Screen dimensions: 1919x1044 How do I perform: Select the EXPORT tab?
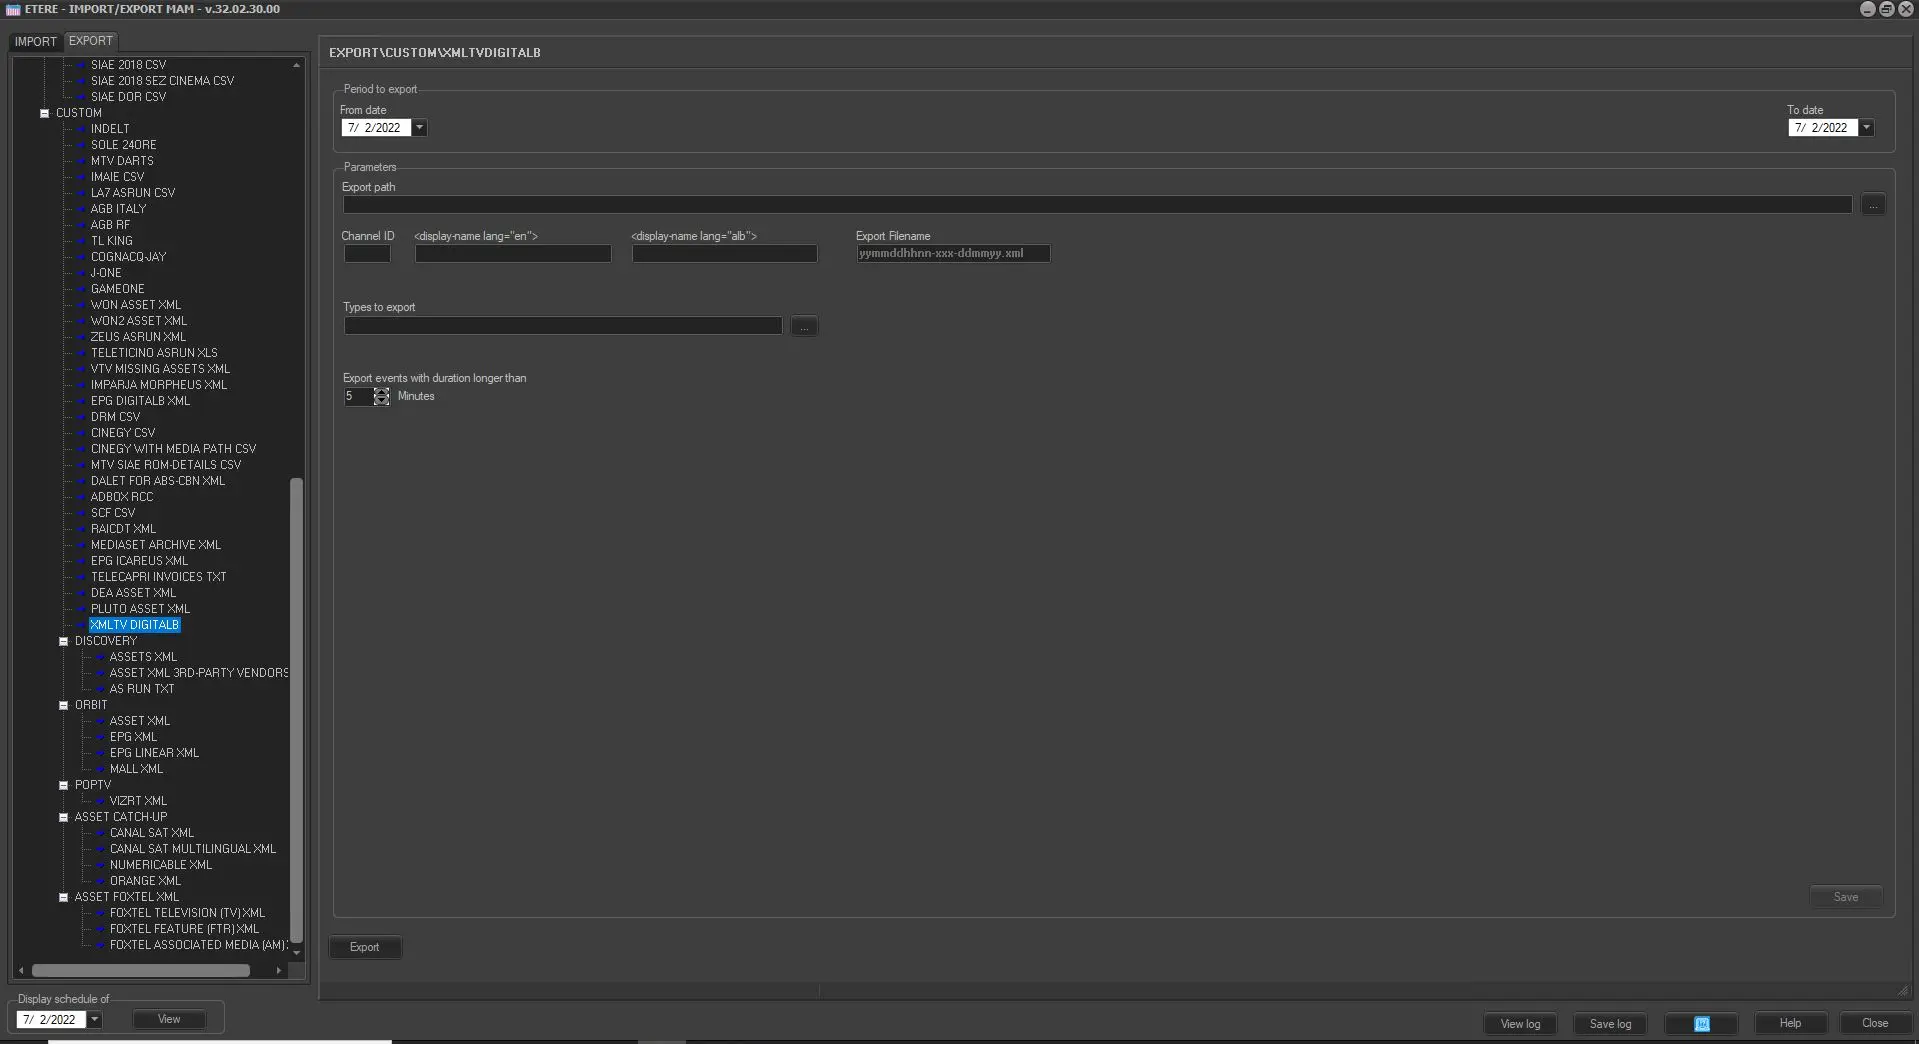[91, 41]
